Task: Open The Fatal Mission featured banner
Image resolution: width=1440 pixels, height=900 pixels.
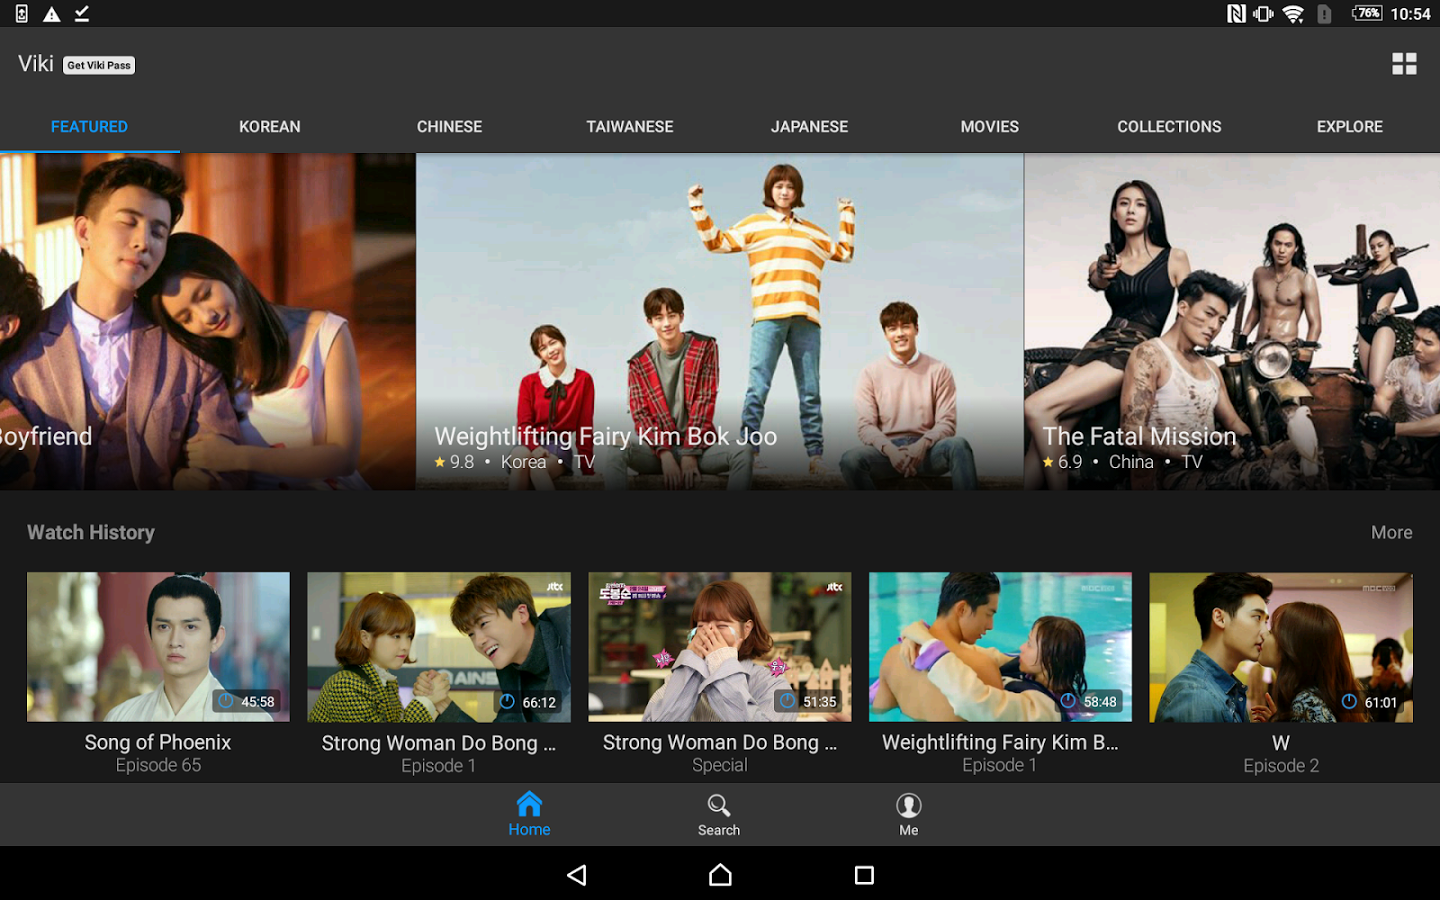Action: [x=1232, y=321]
